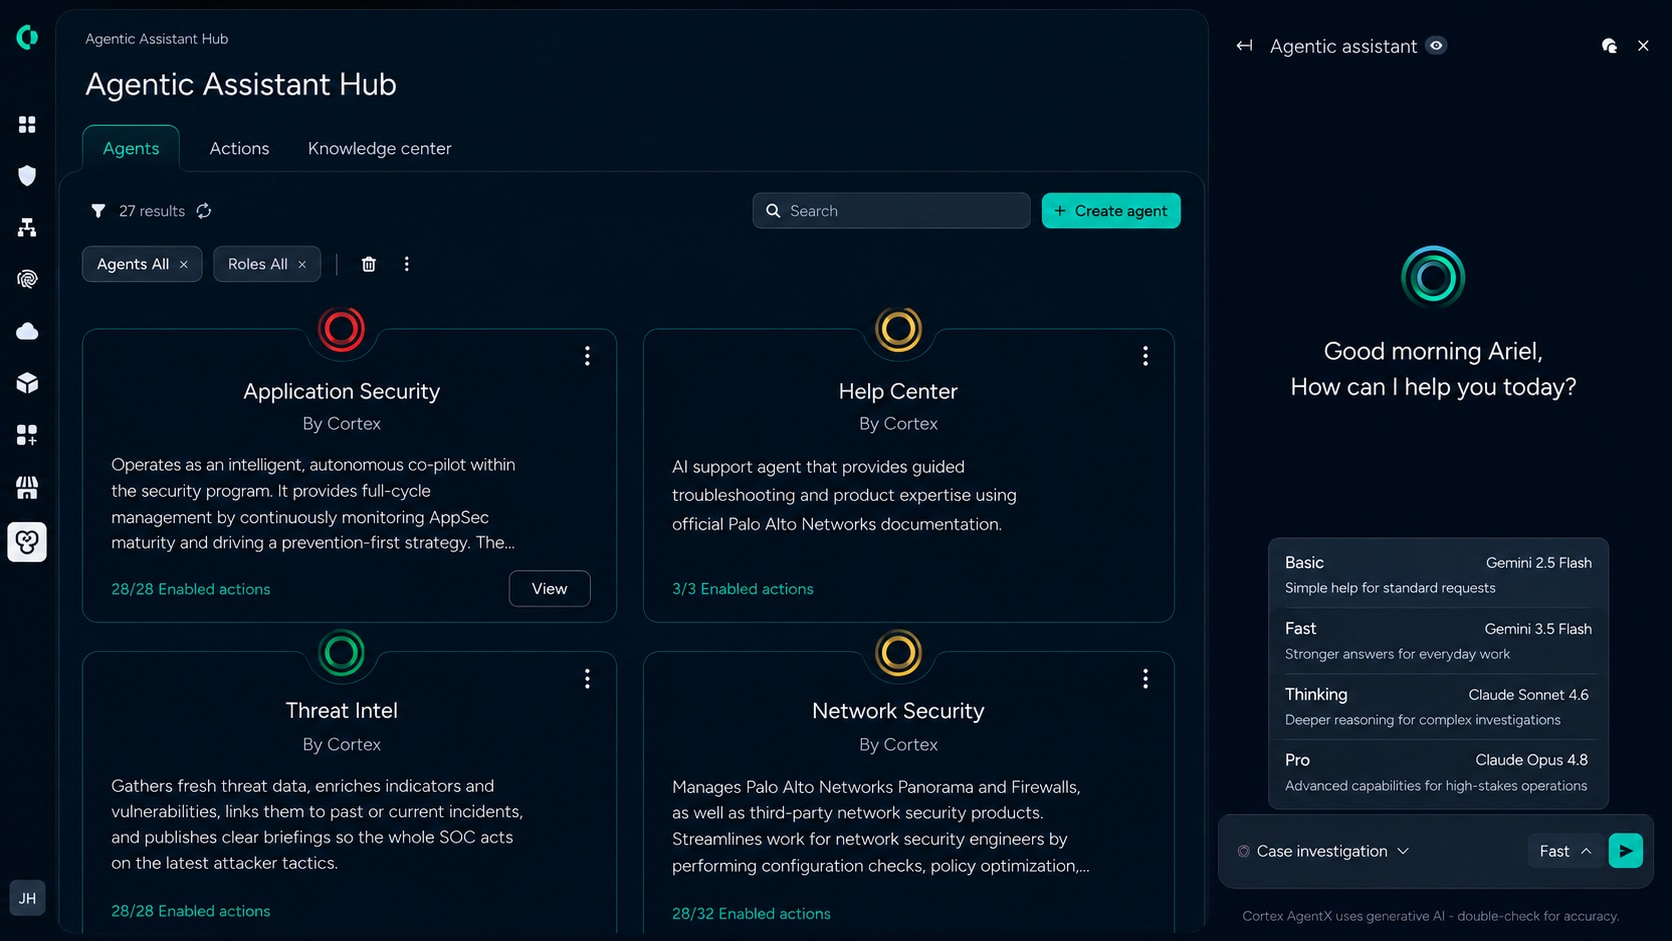Select the Fast Gemini 3.5 Flash model
The width and height of the screenshot is (1672, 941).
coord(1438,641)
